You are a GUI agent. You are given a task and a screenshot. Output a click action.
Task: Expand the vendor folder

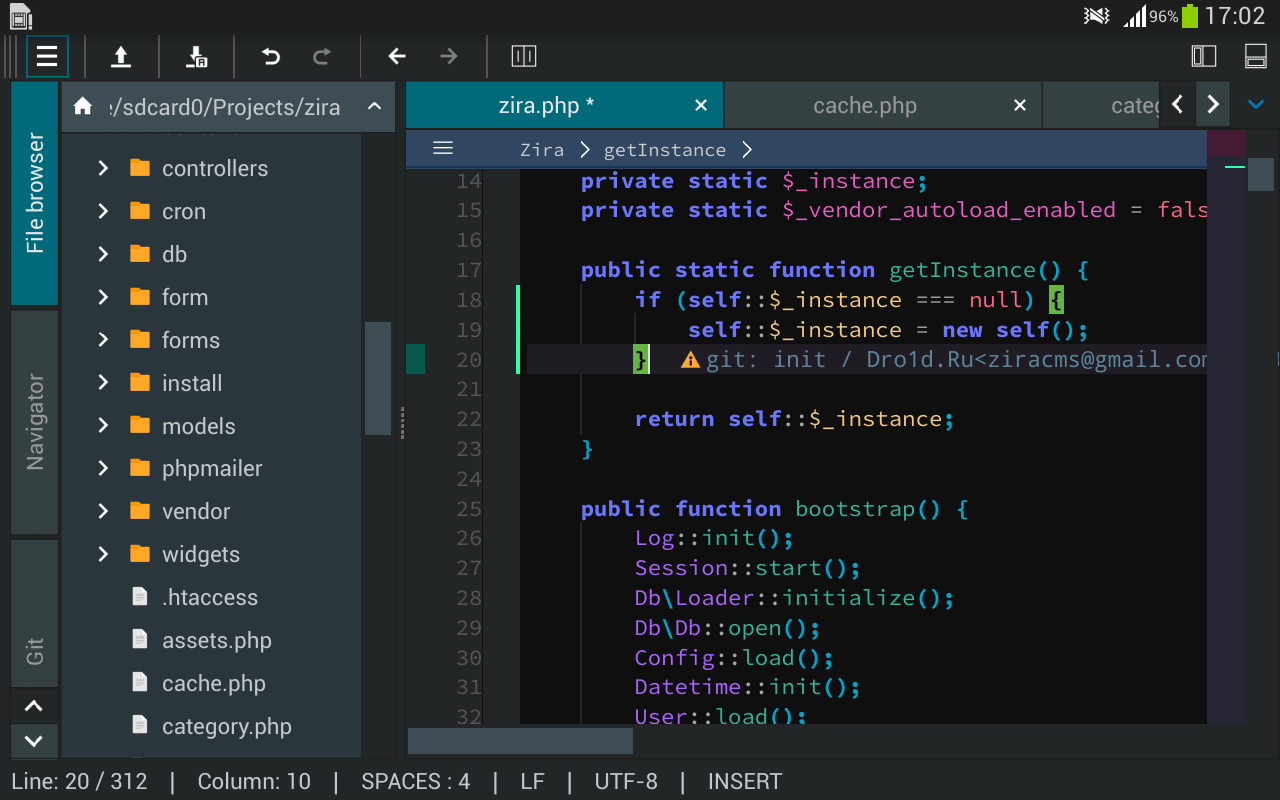[103, 512]
